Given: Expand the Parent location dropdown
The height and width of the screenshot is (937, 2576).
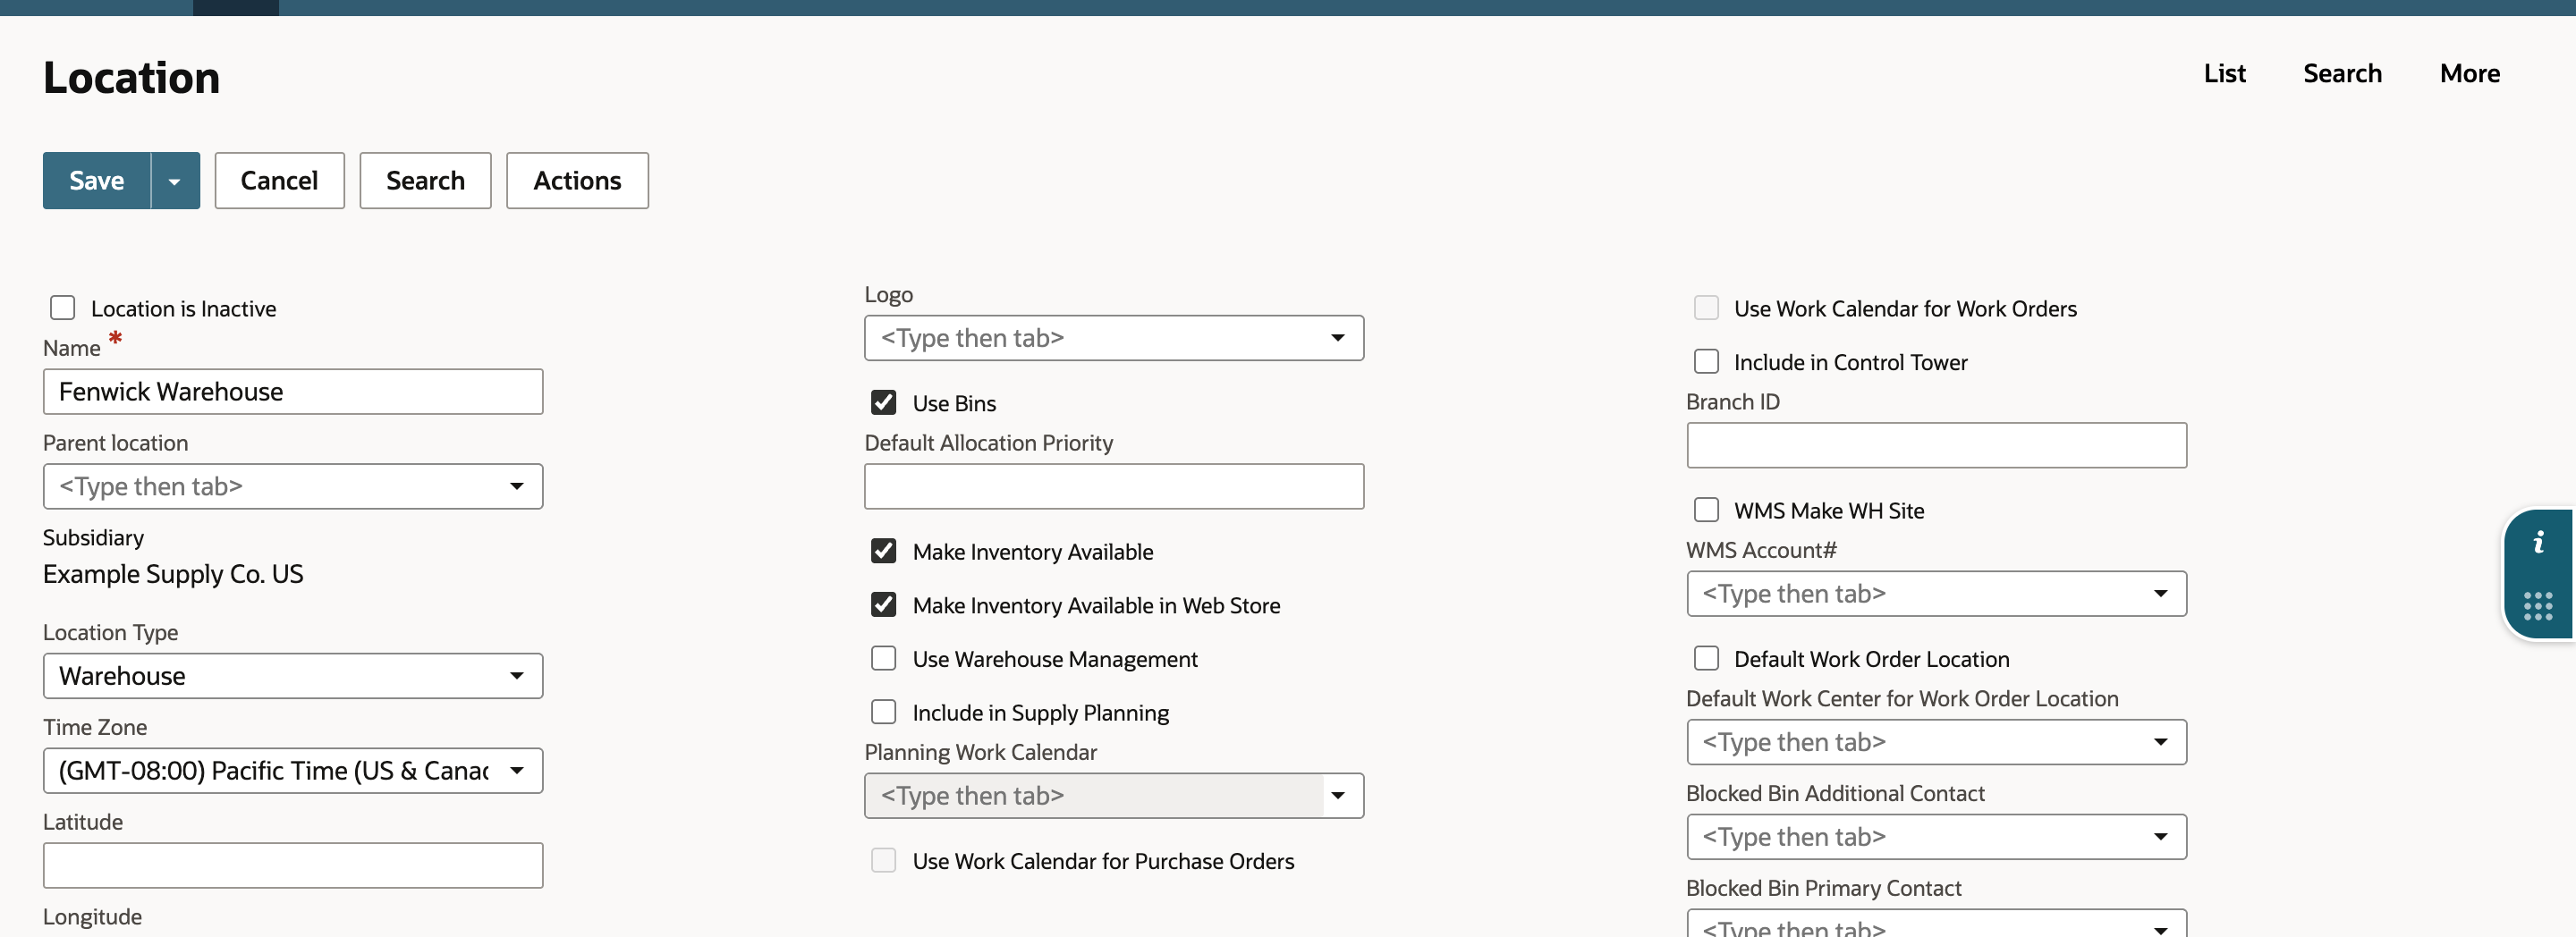Looking at the screenshot, I should click(517, 487).
